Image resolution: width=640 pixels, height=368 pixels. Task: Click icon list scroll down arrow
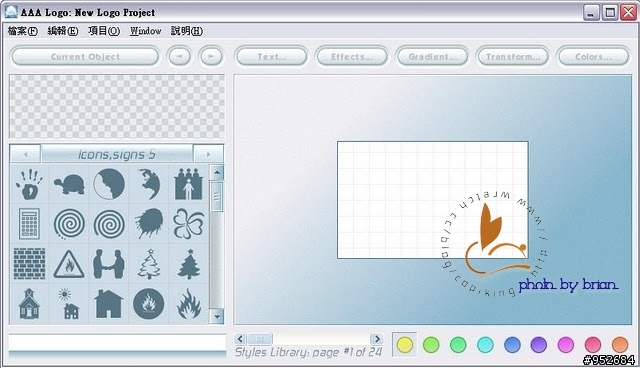coord(217,316)
